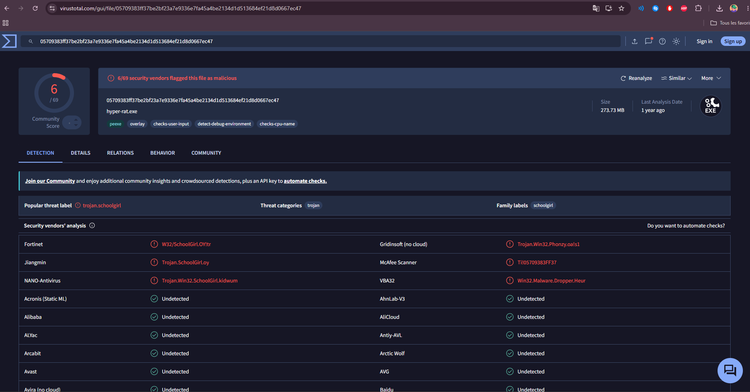Screen dimensions: 750x392
Task: Open the extensions puzzle icon
Action: (x=698, y=8)
